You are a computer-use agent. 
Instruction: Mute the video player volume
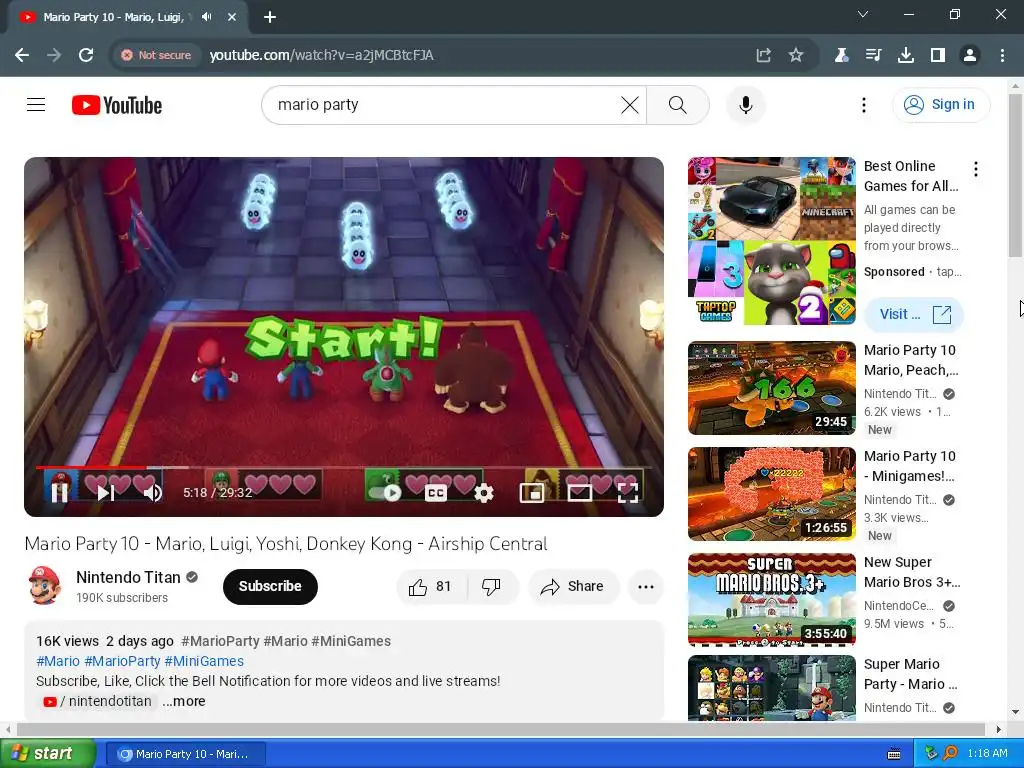152,492
